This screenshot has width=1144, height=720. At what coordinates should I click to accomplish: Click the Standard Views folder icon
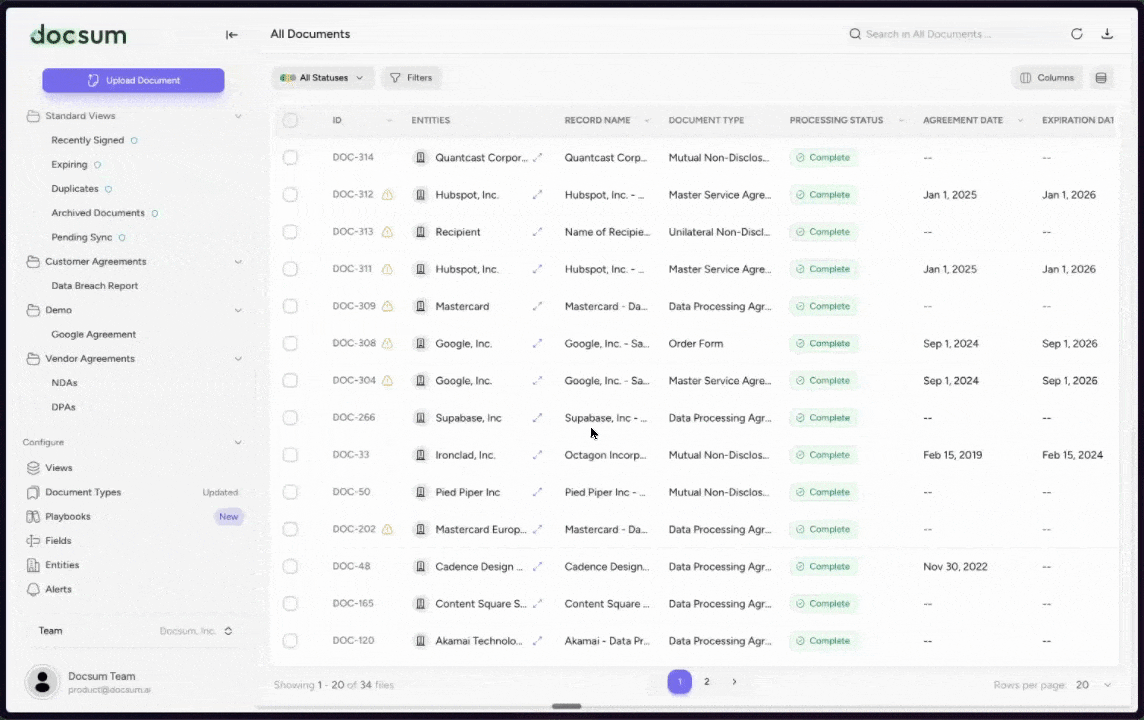pos(33,116)
